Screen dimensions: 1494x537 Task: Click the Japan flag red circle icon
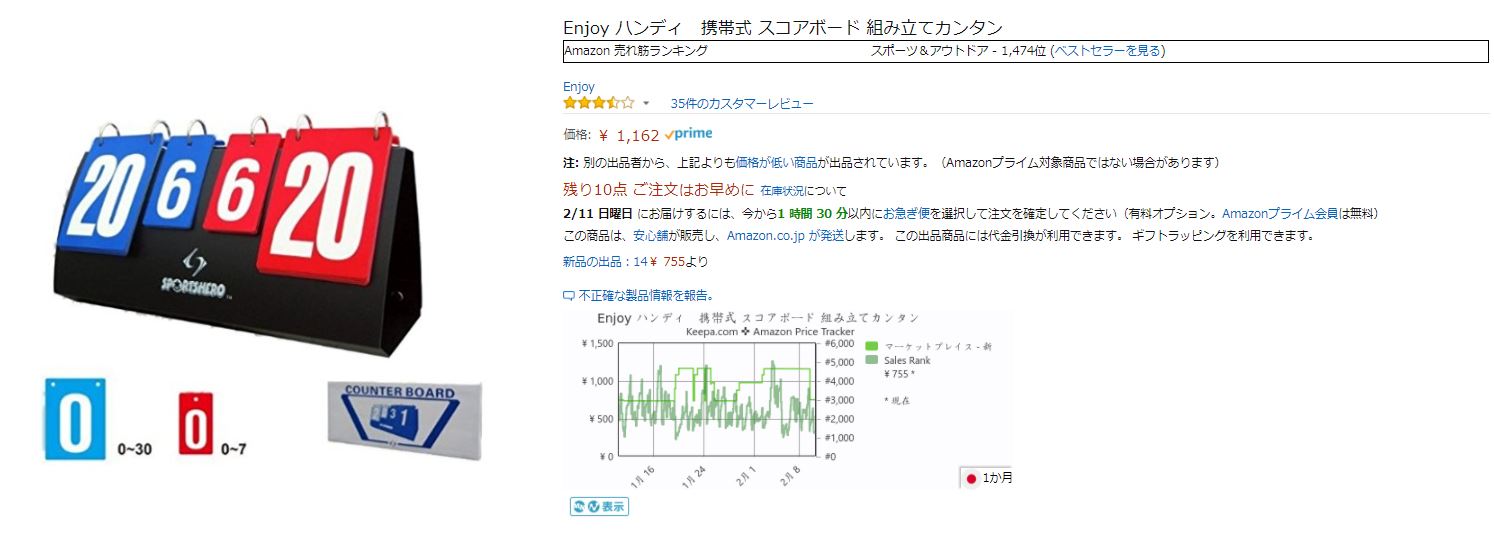pyautogui.click(x=971, y=479)
